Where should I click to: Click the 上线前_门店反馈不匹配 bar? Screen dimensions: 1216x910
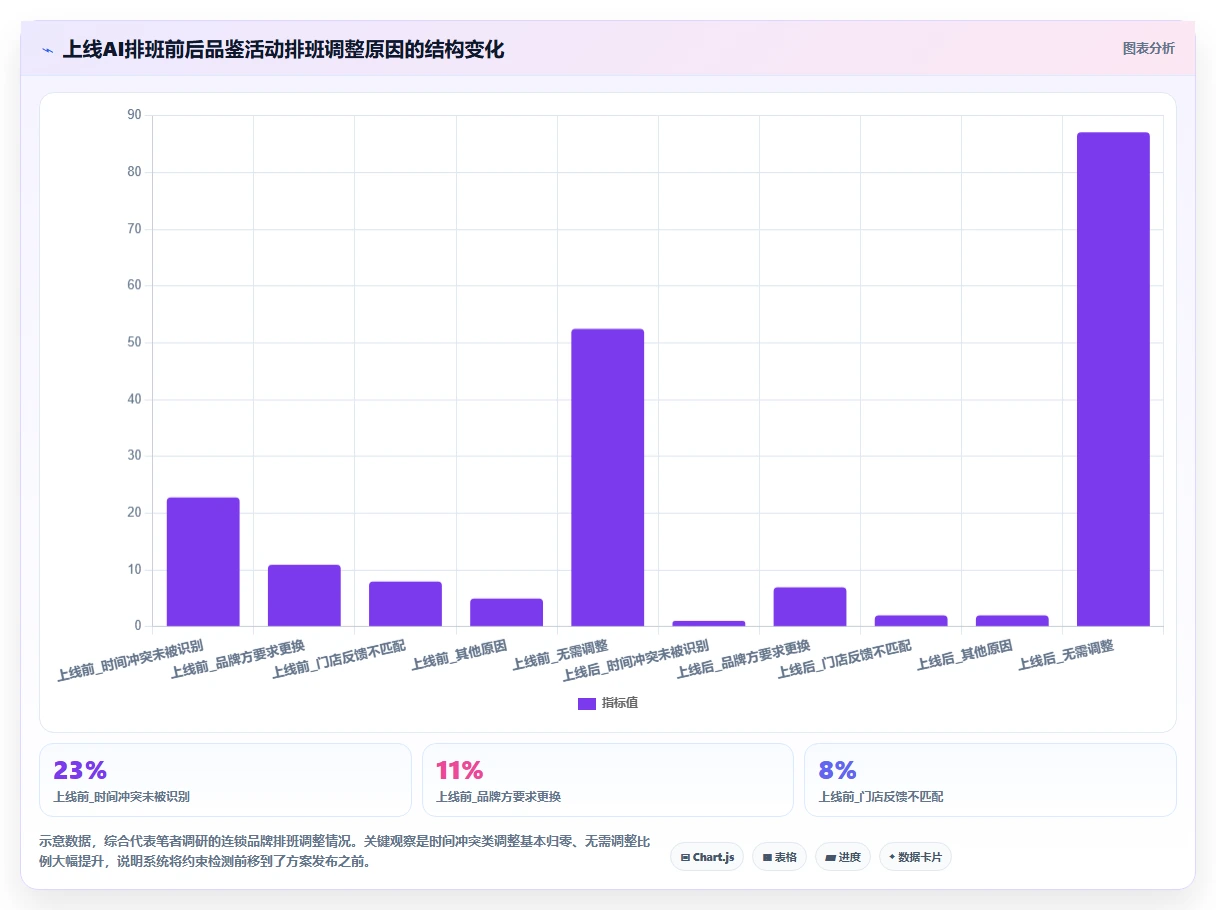[x=405, y=604]
